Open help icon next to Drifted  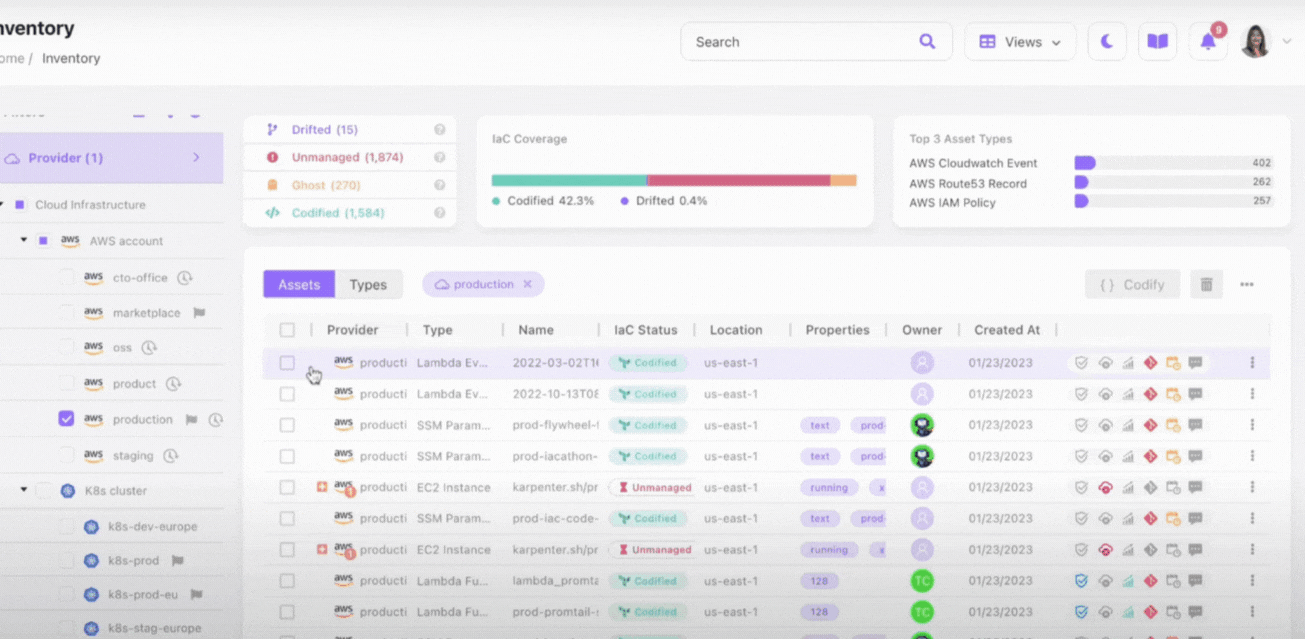[x=439, y=130]
